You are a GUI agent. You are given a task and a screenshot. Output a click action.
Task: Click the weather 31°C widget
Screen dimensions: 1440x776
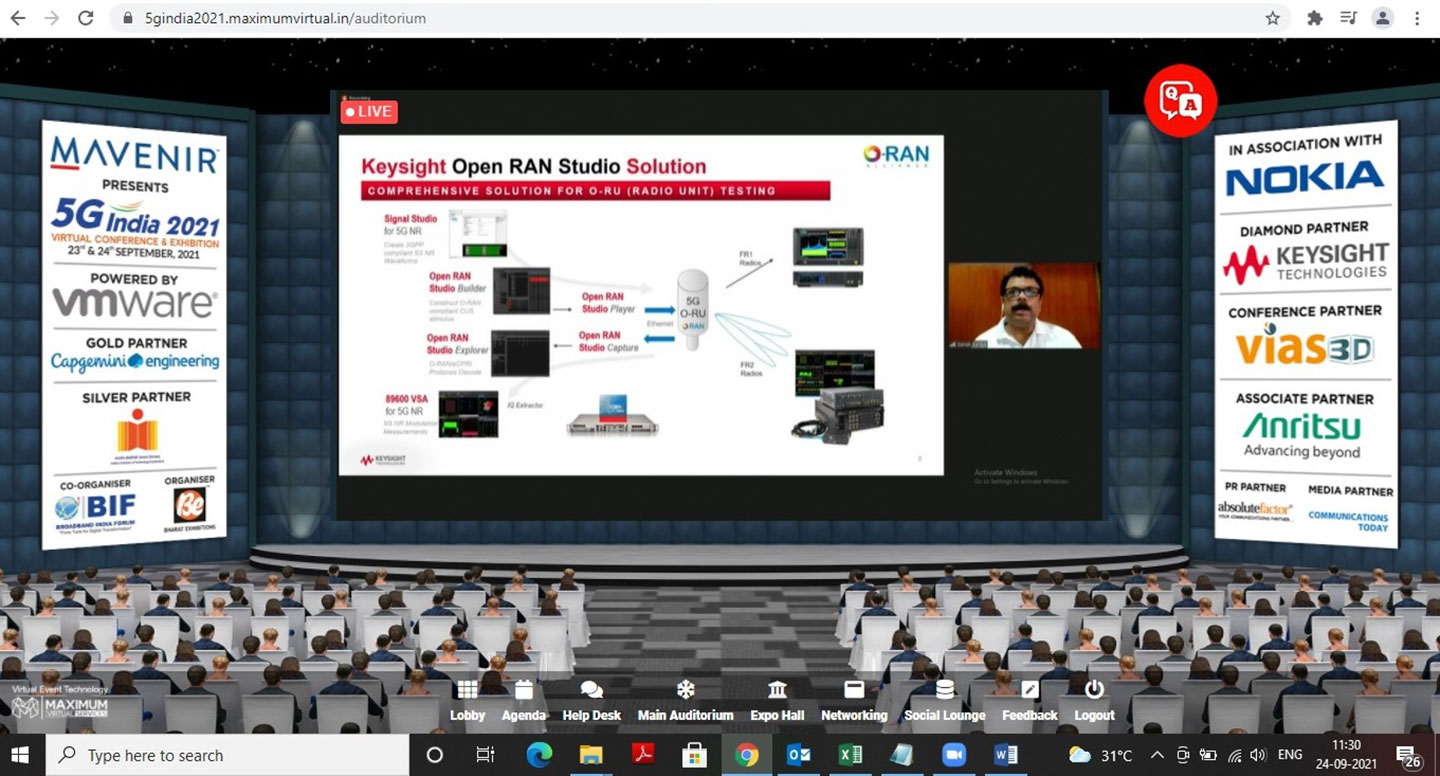tap(1100, 755)
